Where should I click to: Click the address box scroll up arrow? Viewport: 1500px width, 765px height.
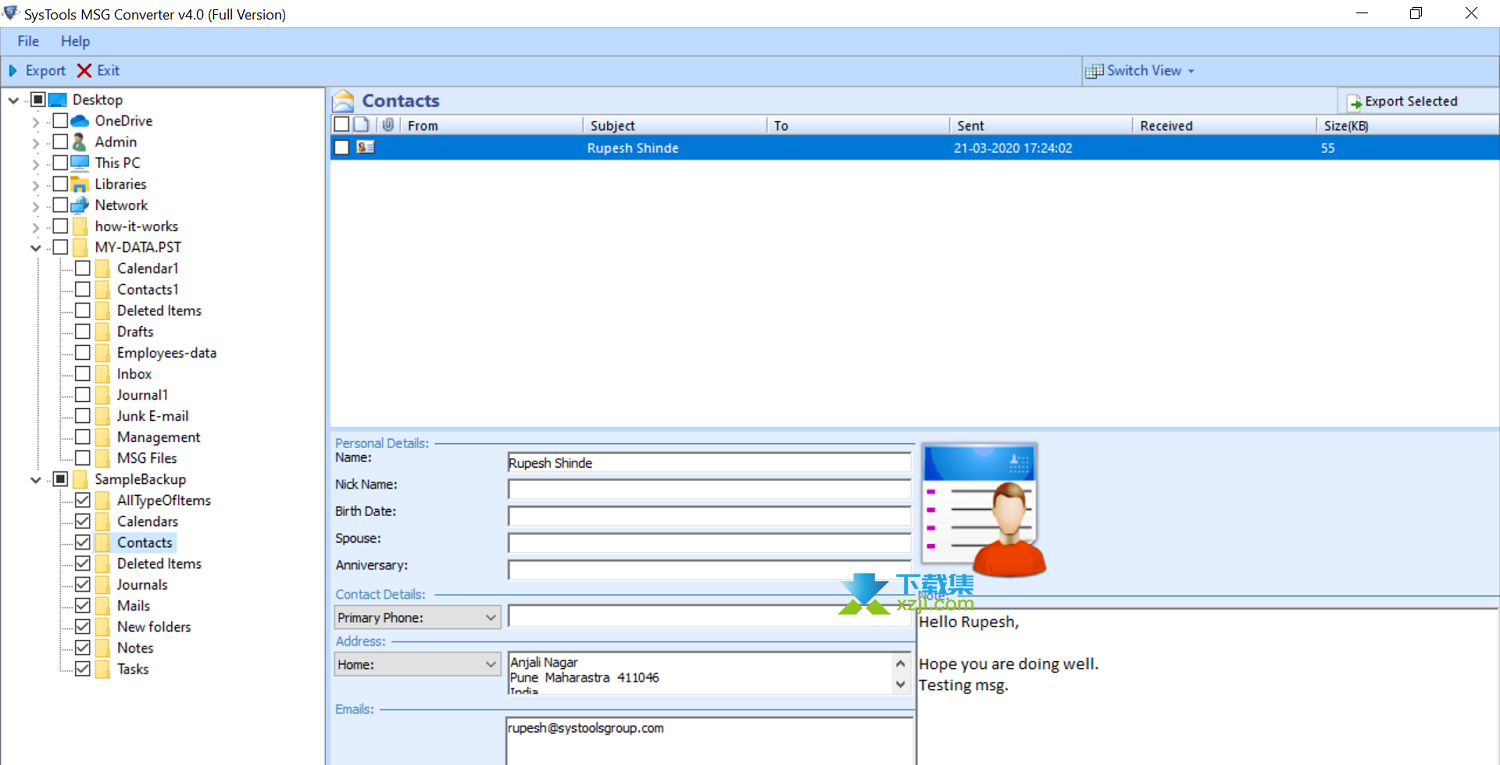[901, 663]
